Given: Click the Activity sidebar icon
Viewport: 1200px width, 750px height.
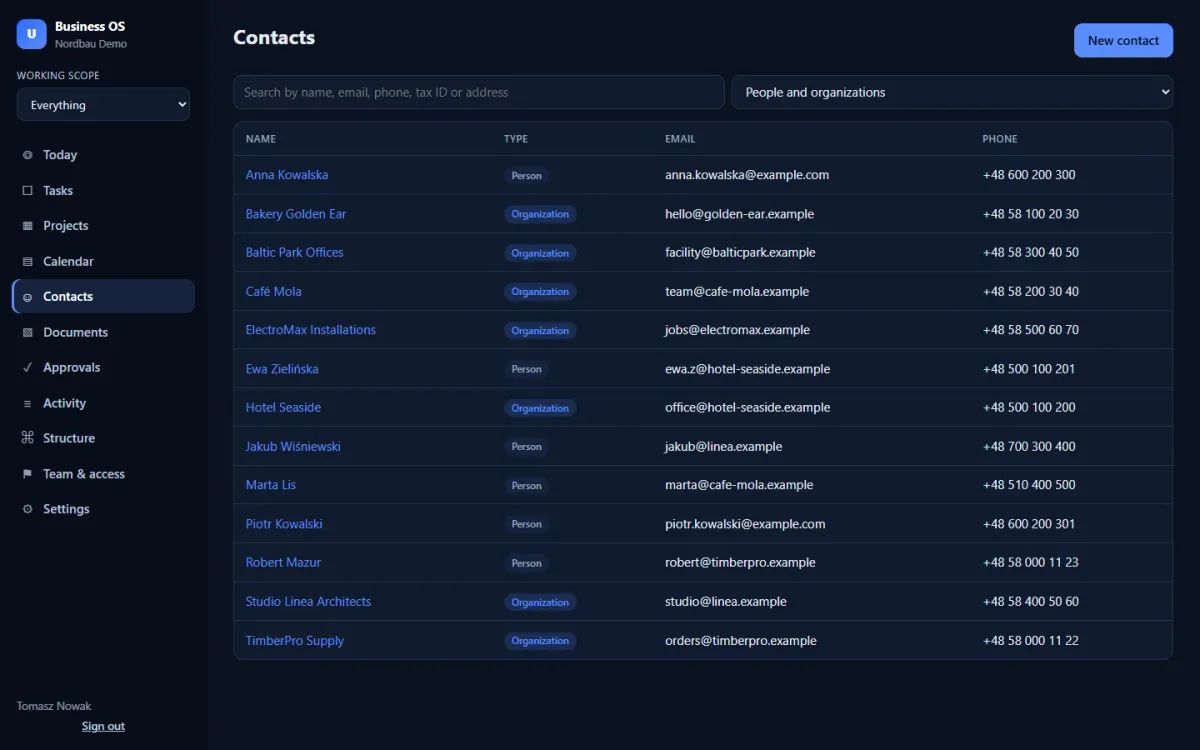Looking at the screenshot, I should pyautogui.click(x=27, y=403).
